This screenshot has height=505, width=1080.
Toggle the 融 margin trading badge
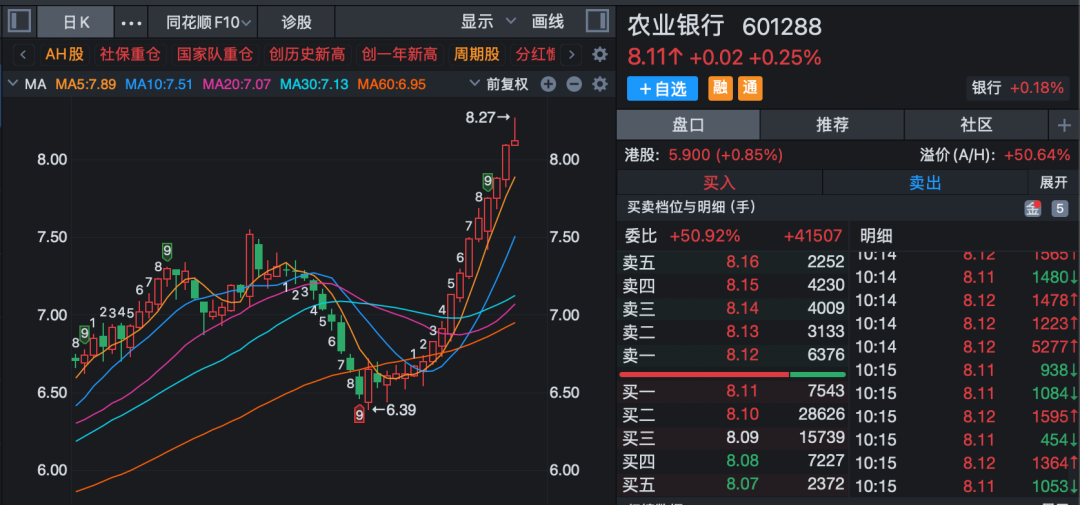[720, 88]
